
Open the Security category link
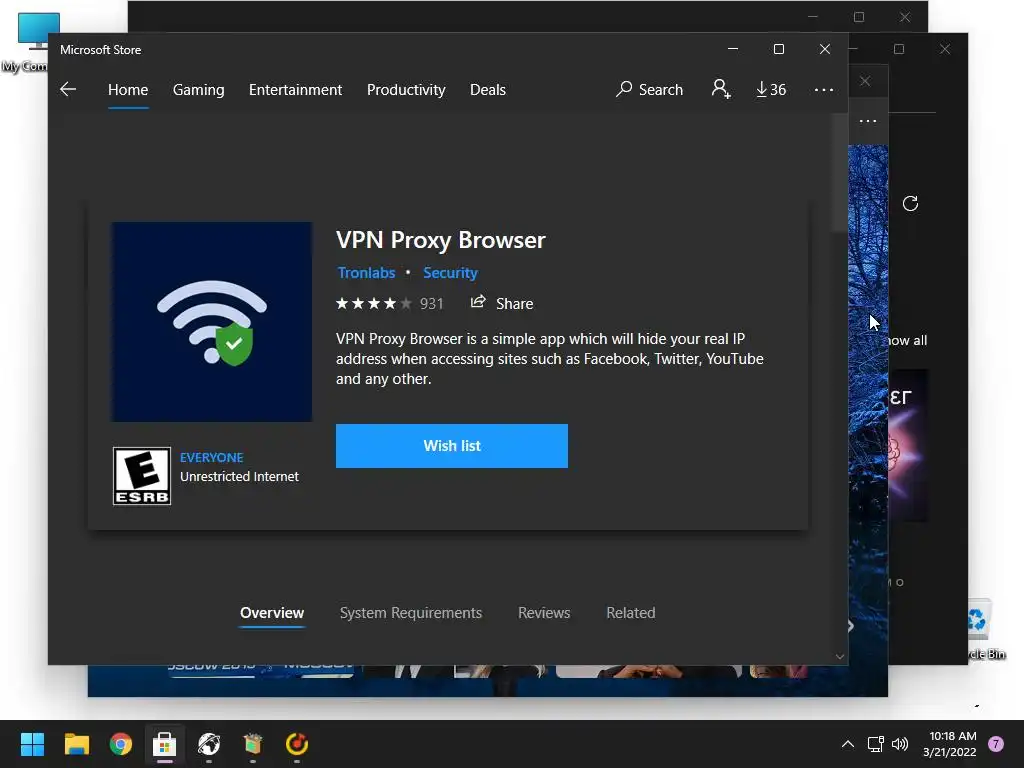point(451,273)
